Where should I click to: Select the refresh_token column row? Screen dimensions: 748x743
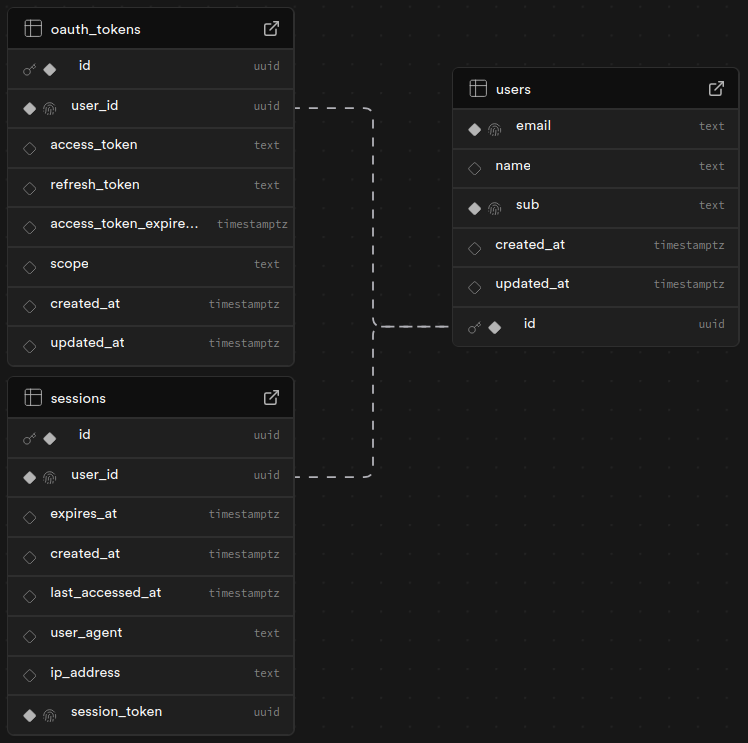(x=150, y=185)
